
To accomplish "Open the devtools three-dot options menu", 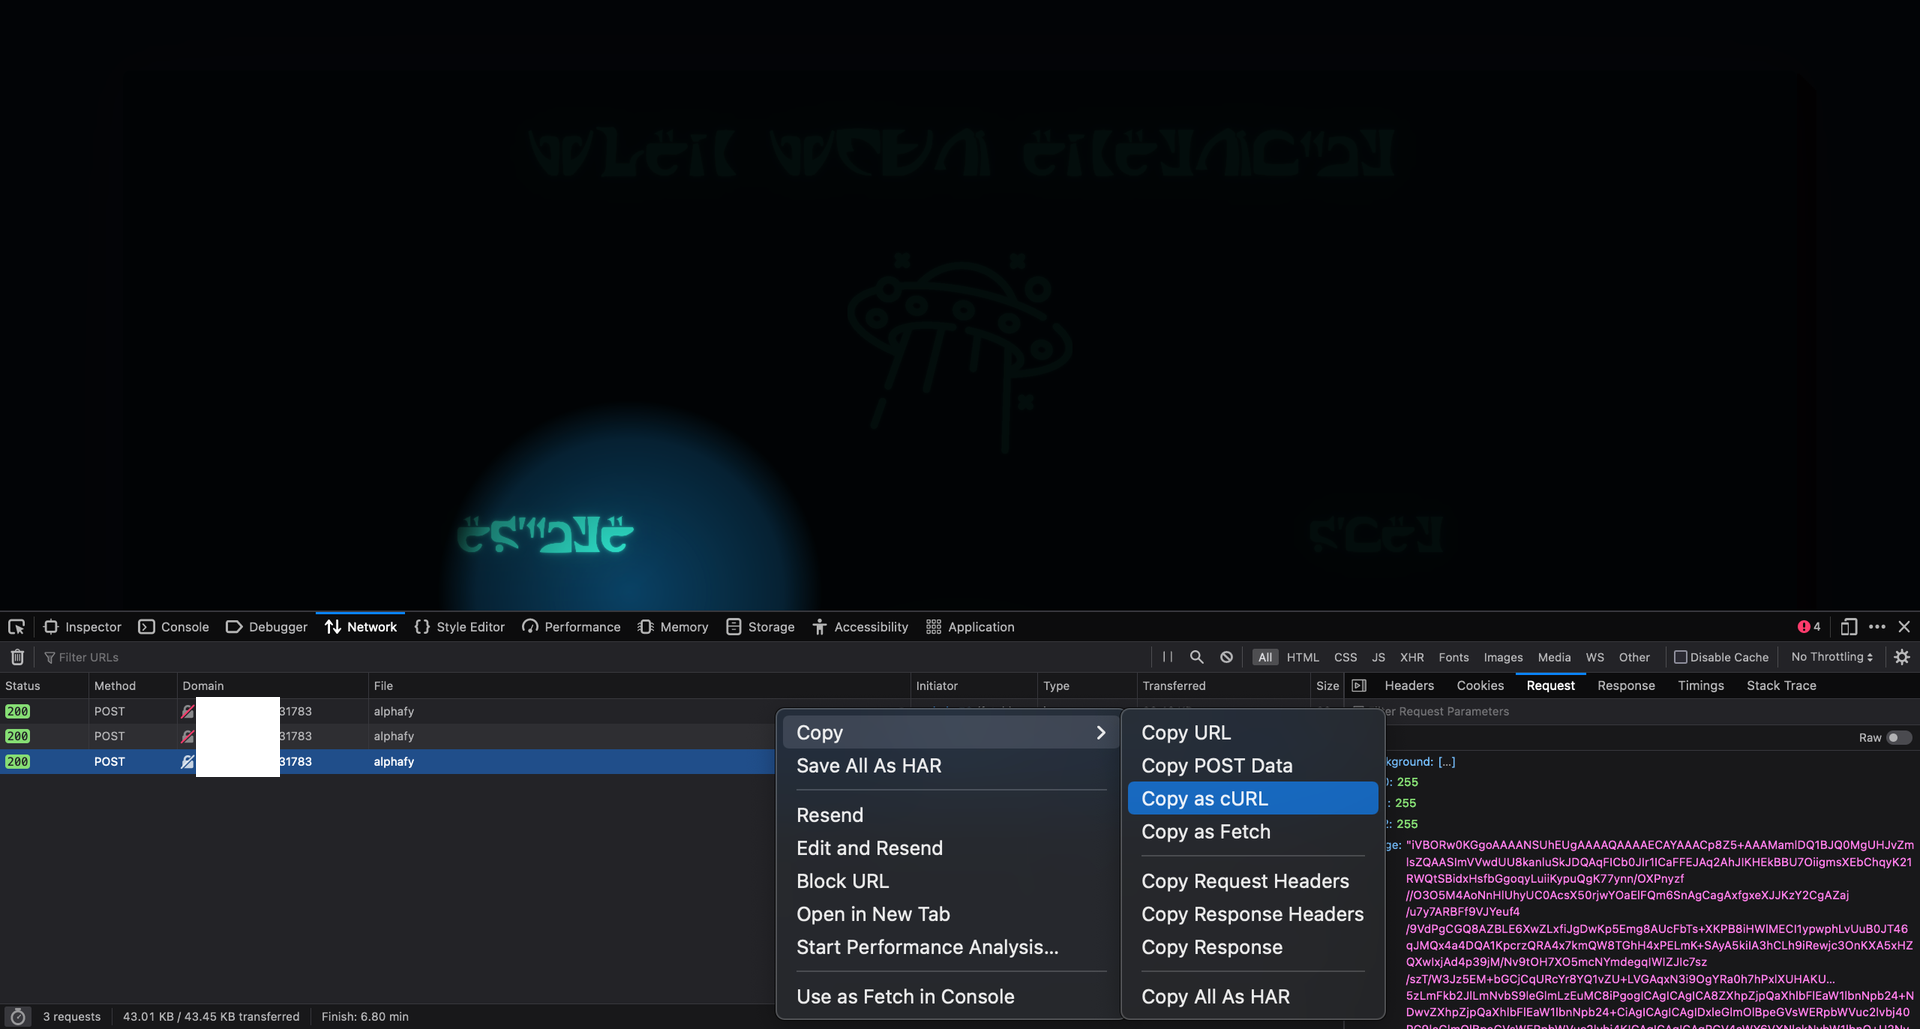I will (1877, 627).
